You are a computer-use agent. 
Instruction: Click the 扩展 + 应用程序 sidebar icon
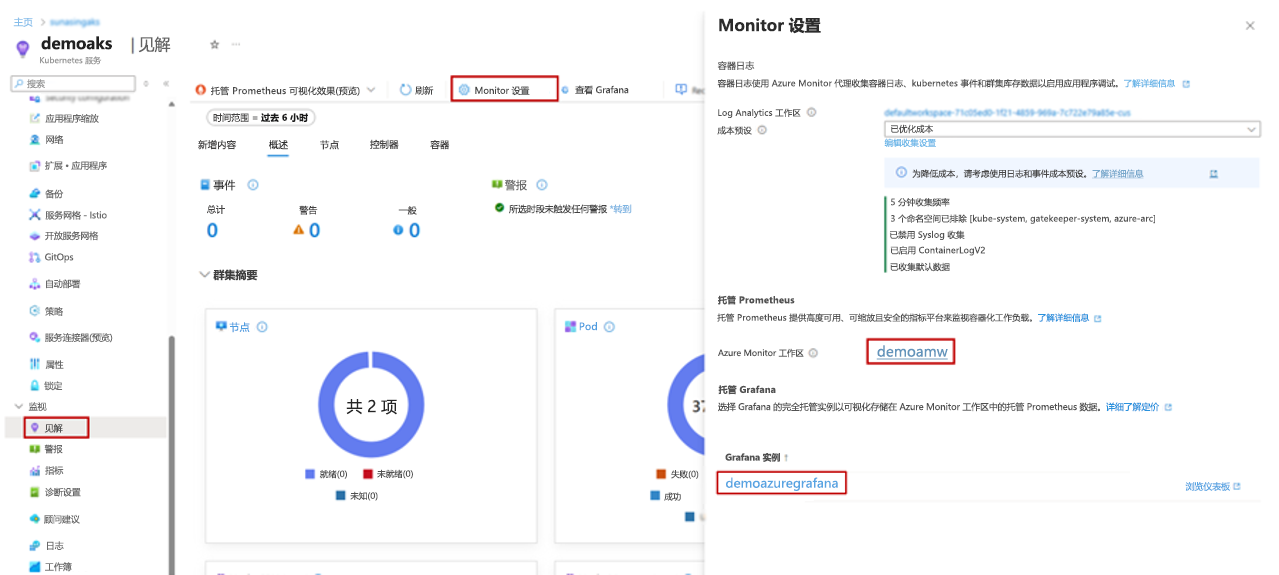(35, 166)
